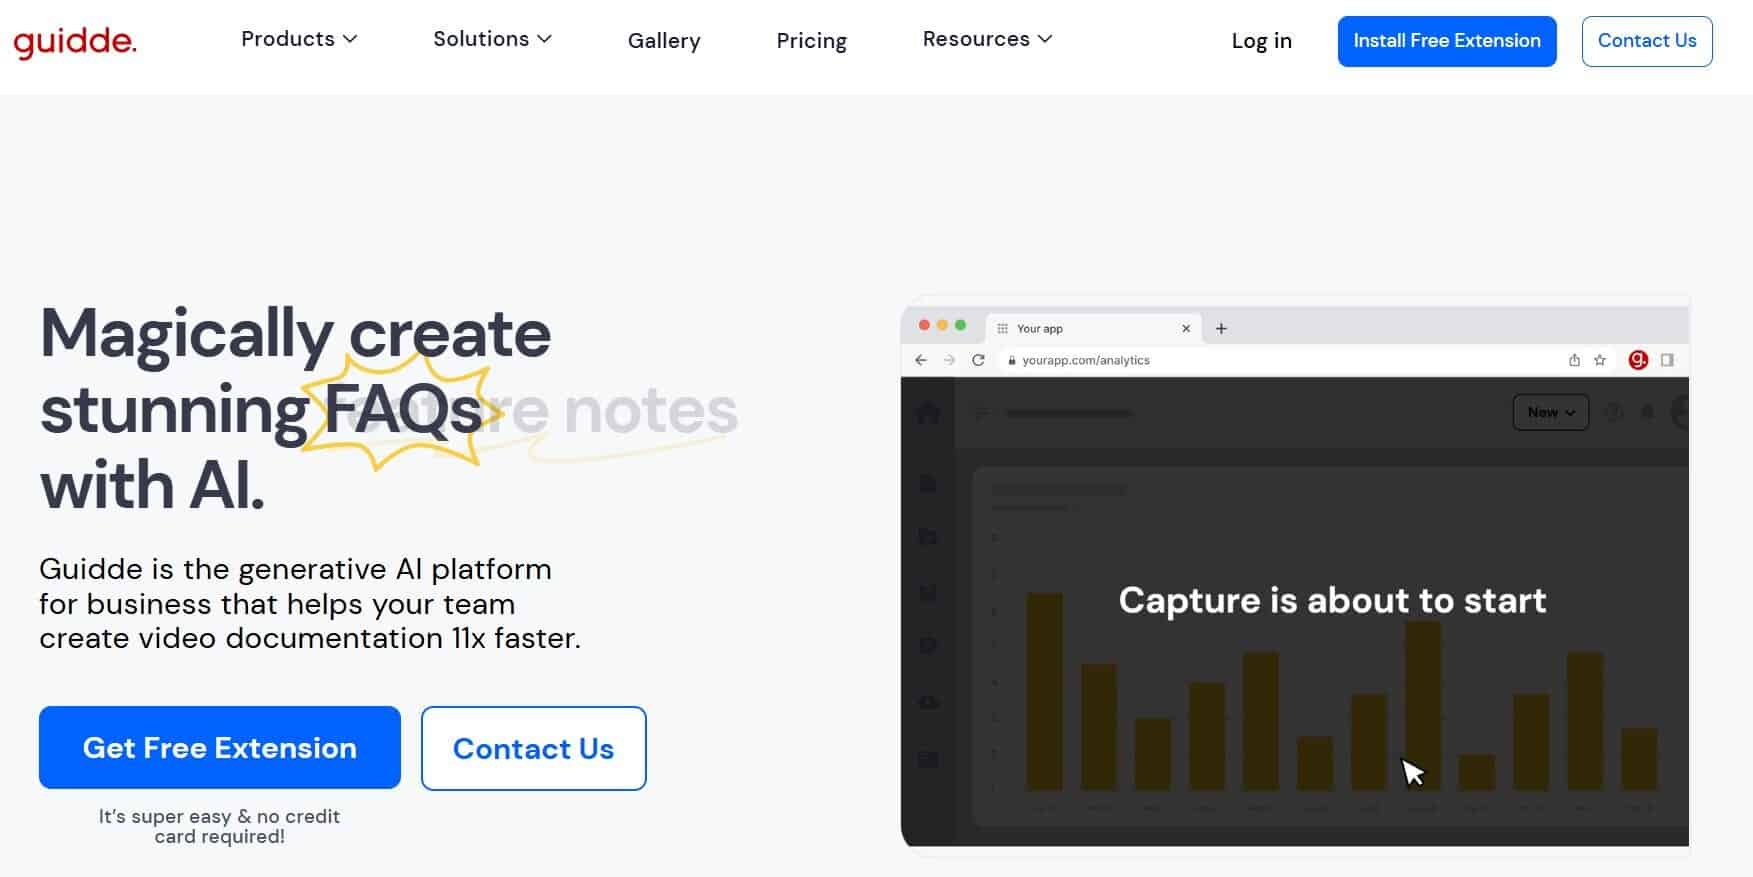Click the Log in link
Screen dimensions: 1753x877
point(1261,41)
